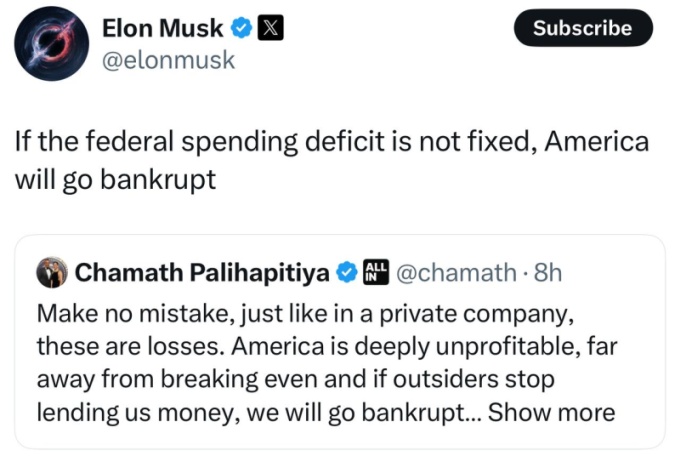Screen dimensions: 680x456
Task: Click the X affiliation badge next to Elon Musk
Action: click(270, 29)
